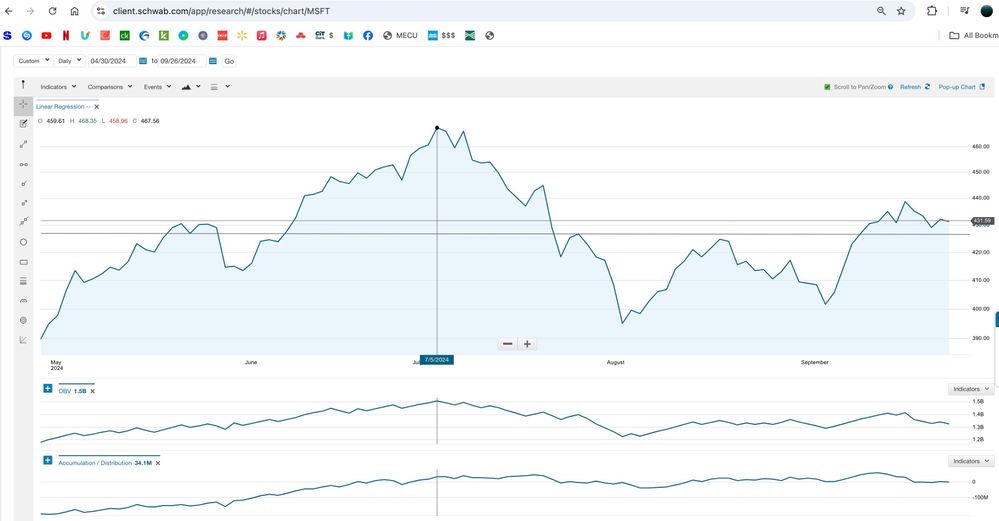This screenshot has width=999, height=521.
Task: Open the chart settings lines dropdown
Action: point(220,87)
